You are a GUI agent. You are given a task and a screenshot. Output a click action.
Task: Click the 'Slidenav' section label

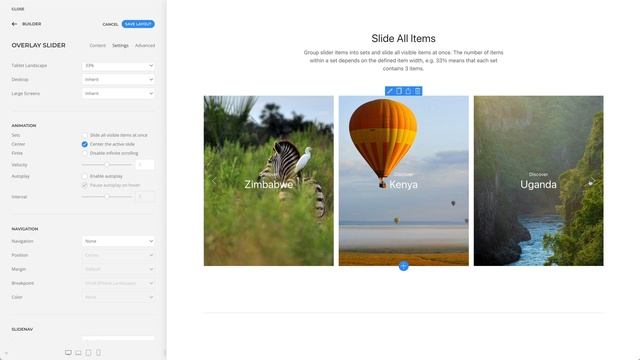point(22,329)
